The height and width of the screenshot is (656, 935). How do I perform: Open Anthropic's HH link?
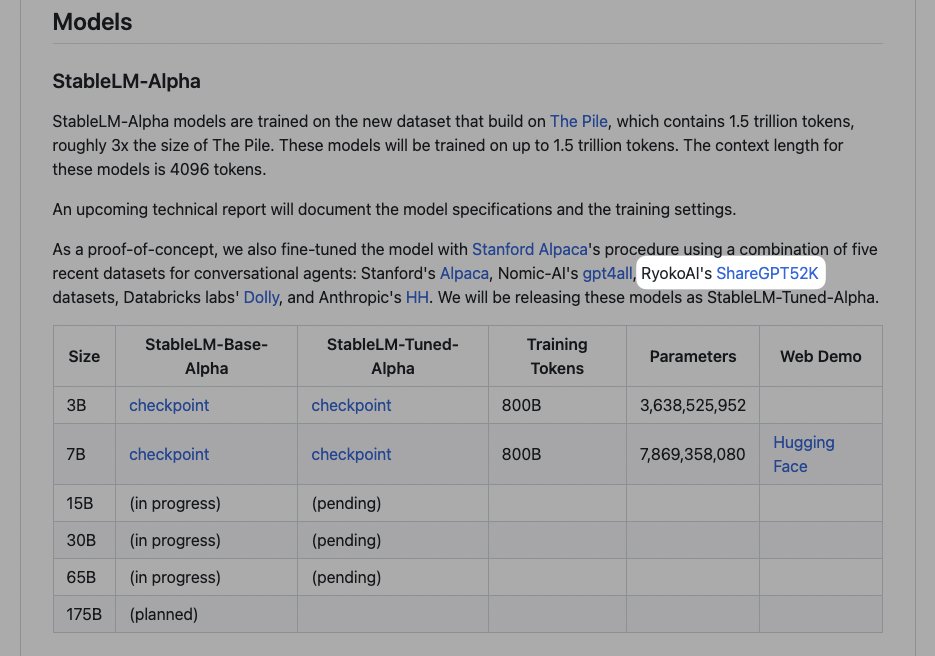[417, 298]
